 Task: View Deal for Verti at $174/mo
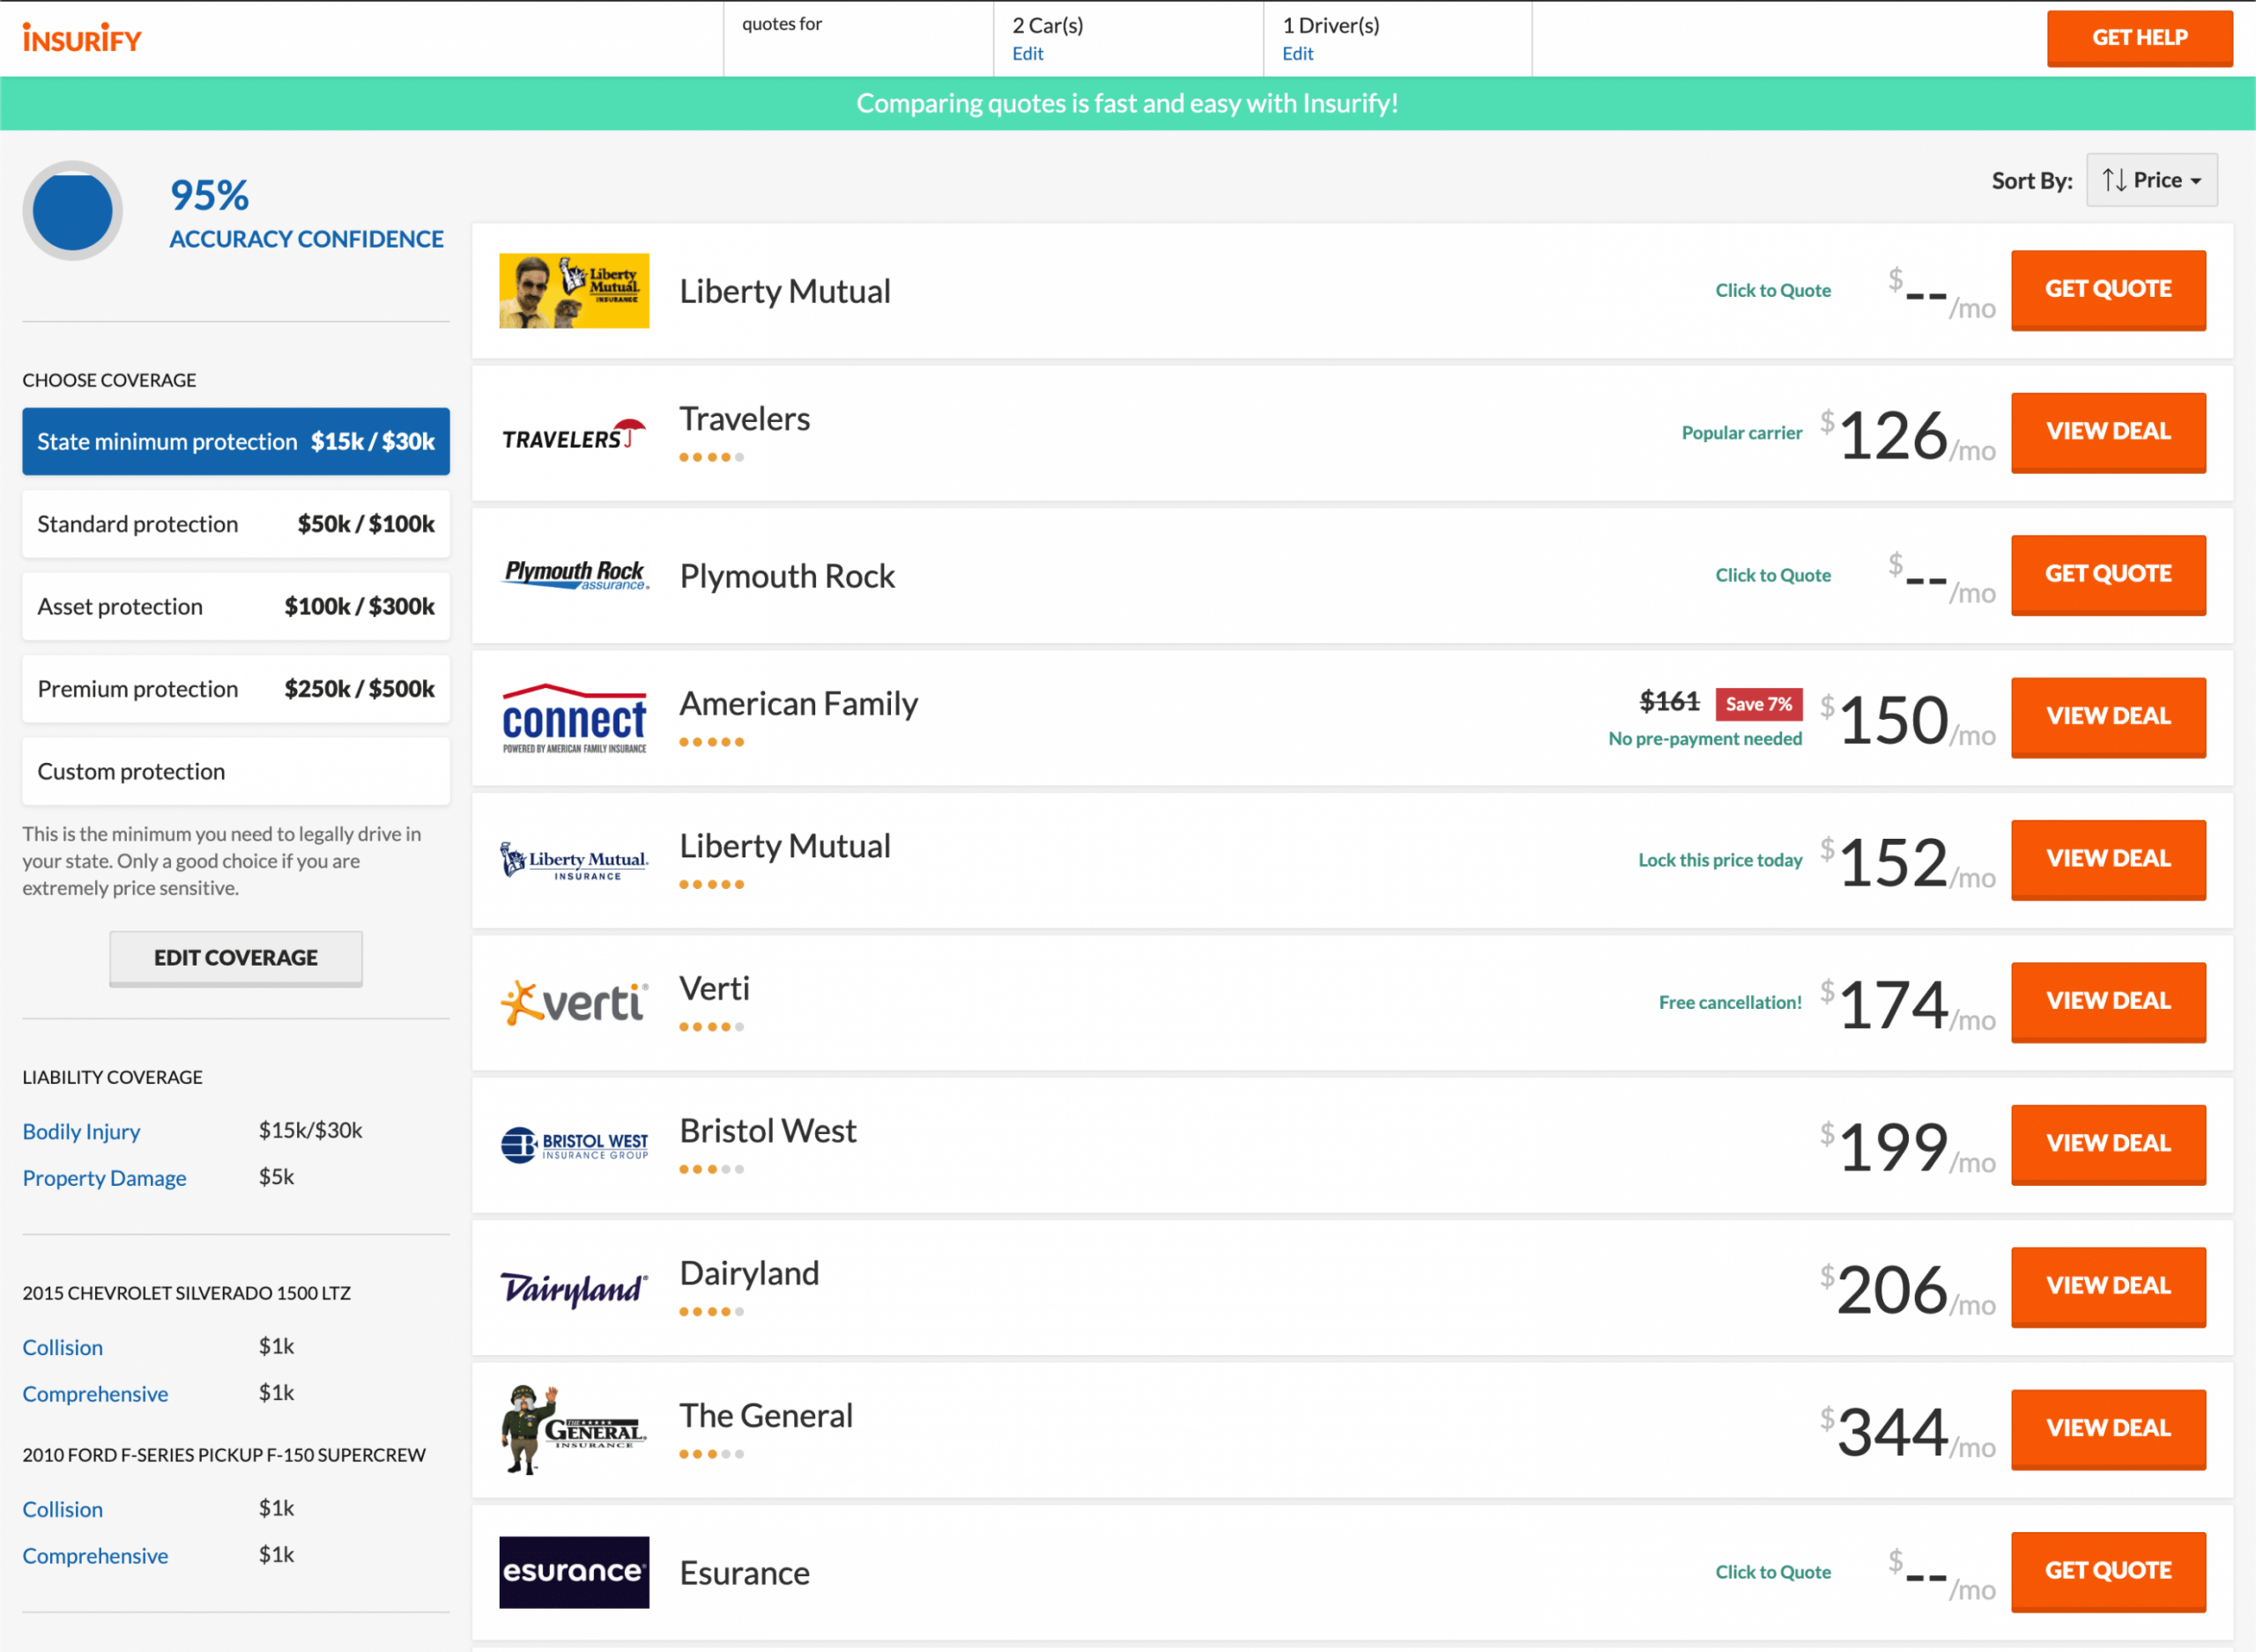tap(2107, 1000)
